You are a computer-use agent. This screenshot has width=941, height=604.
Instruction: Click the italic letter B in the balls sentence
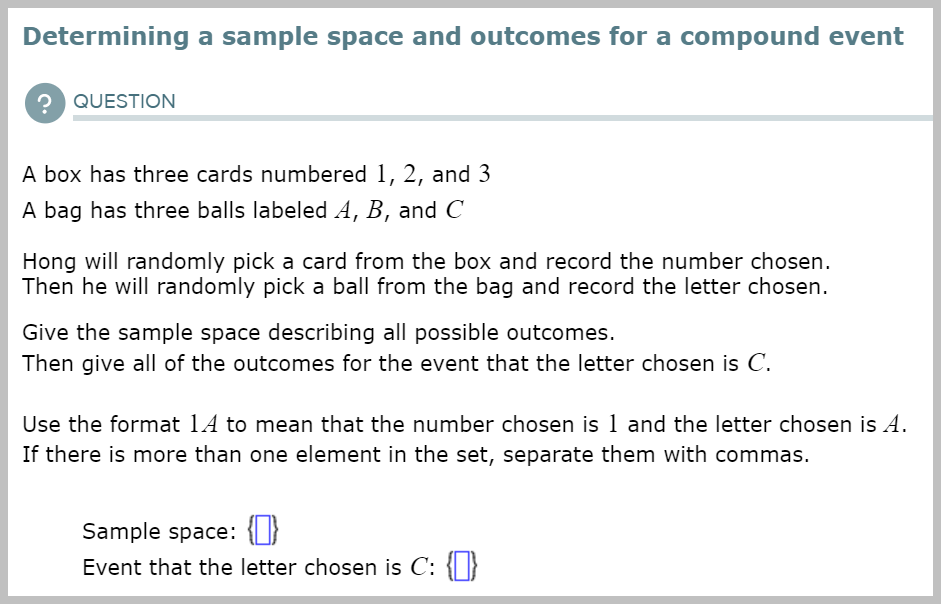[374, 210]
